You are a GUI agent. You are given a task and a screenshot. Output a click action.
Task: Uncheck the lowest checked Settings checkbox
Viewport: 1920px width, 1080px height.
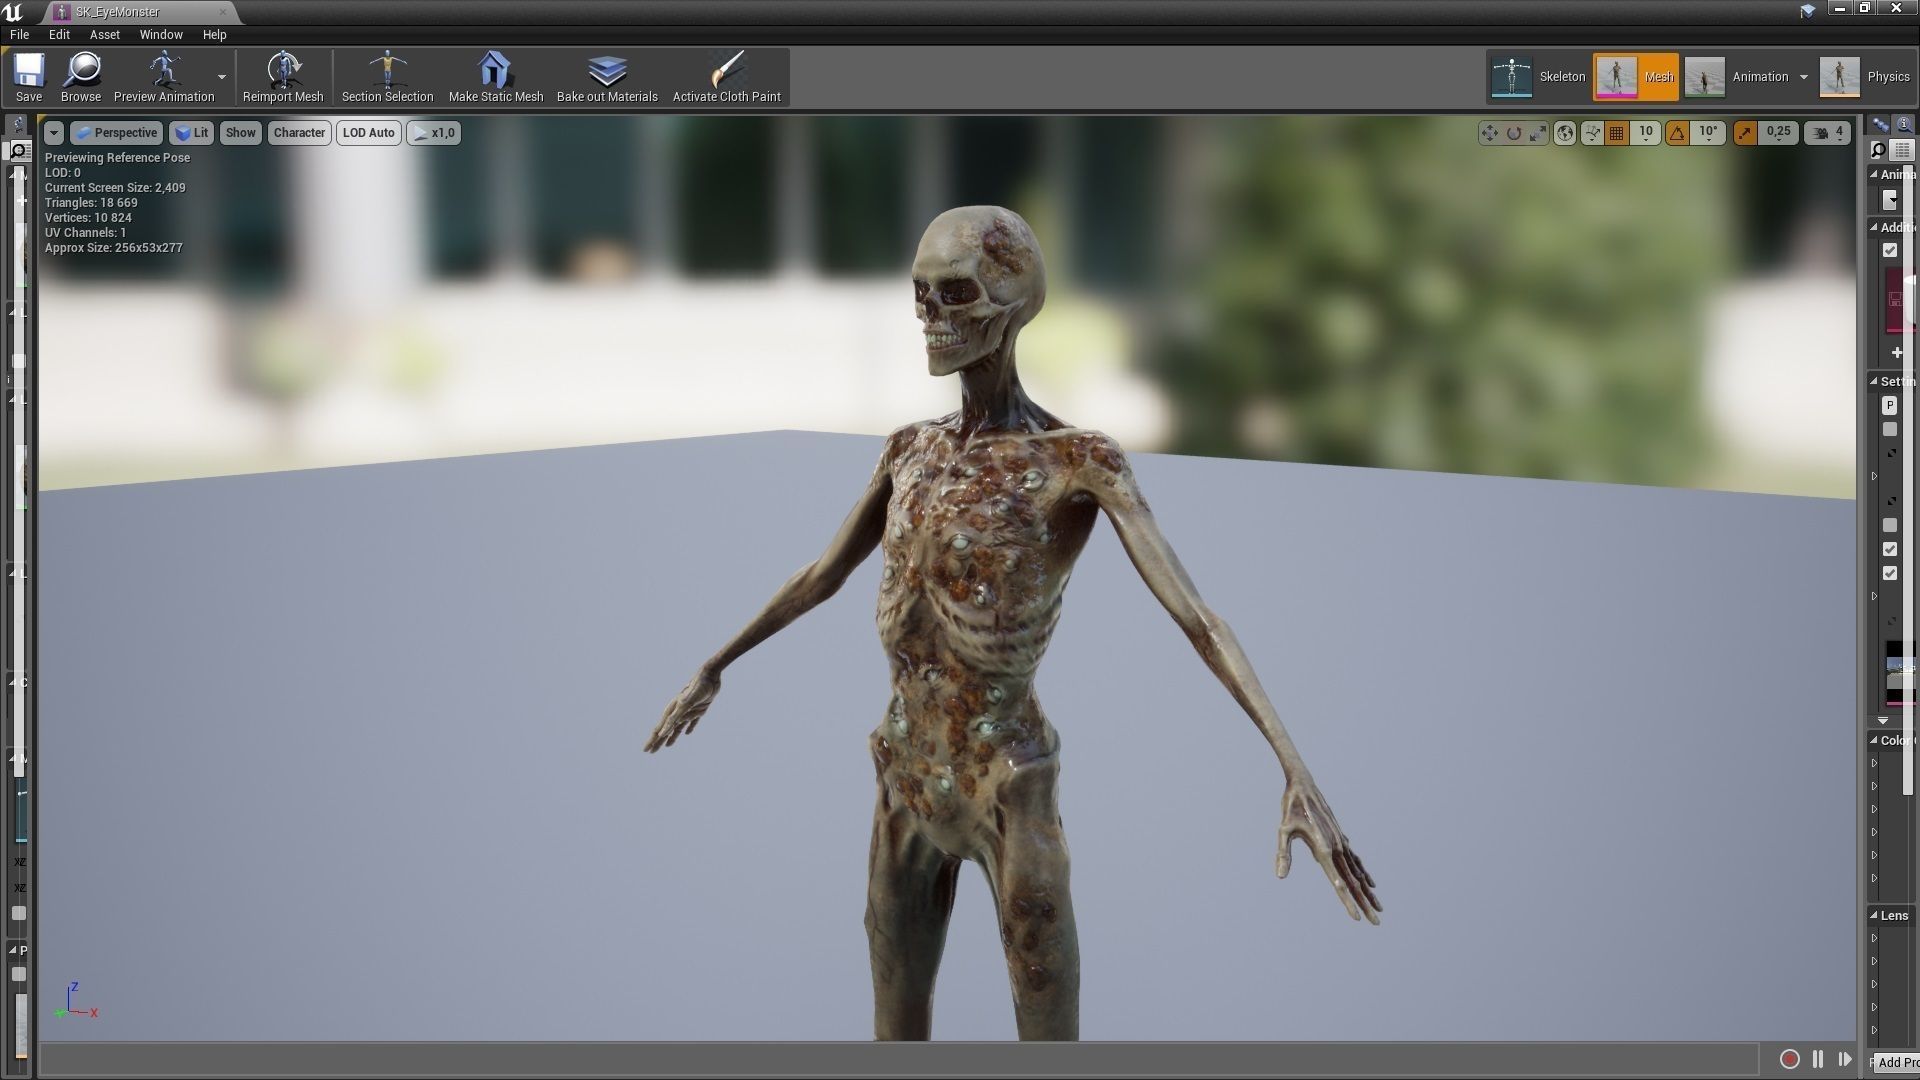(x=1890, y=573)
